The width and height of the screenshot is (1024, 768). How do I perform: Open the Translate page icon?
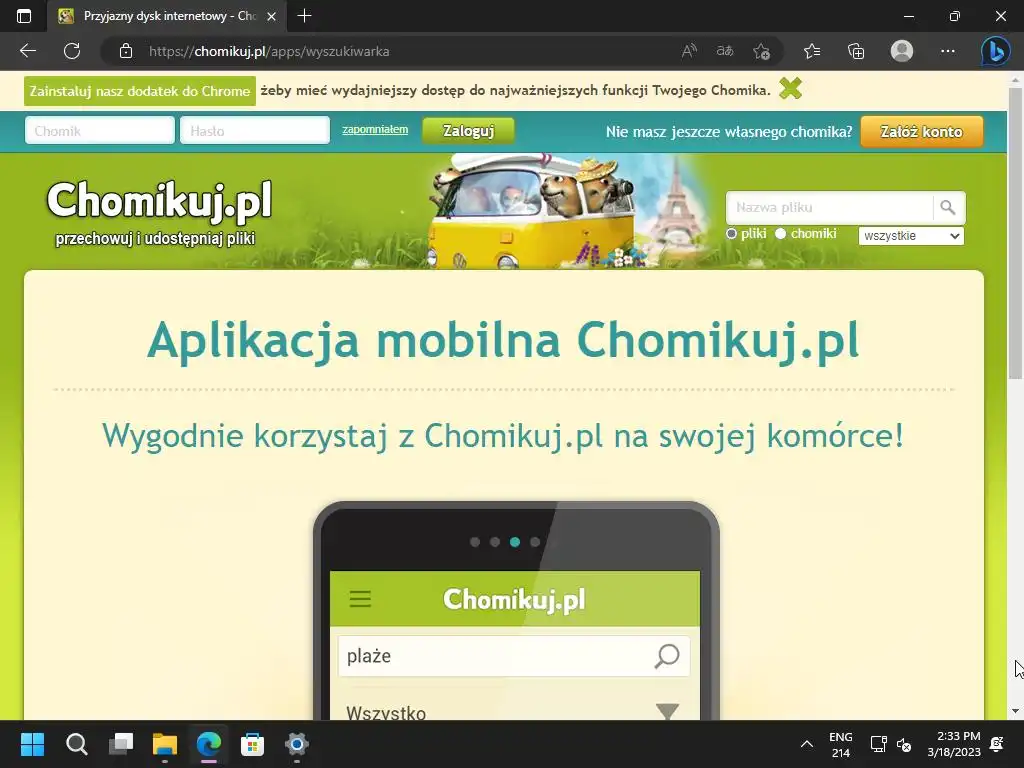coord(725,51)
